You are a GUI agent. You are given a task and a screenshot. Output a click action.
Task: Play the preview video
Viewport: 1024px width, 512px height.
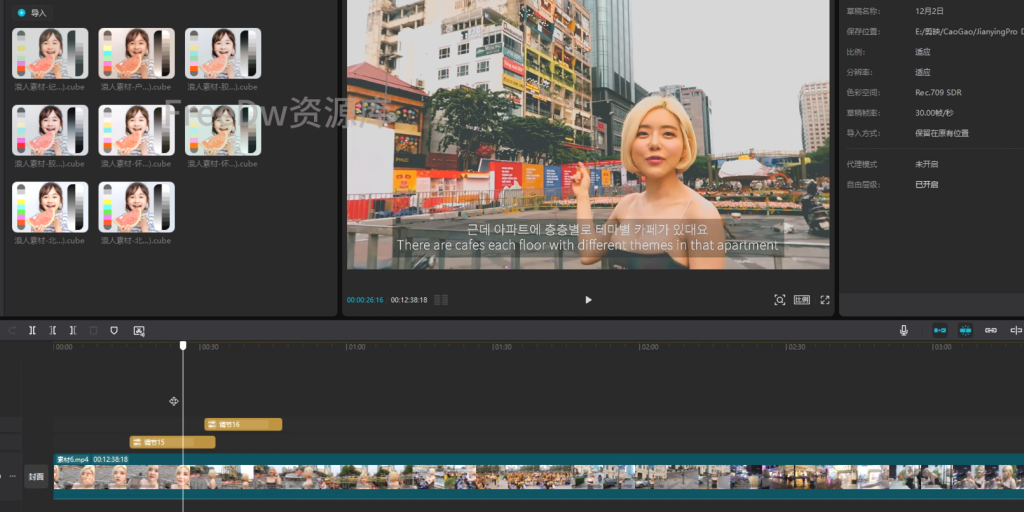tap(588, 300)
